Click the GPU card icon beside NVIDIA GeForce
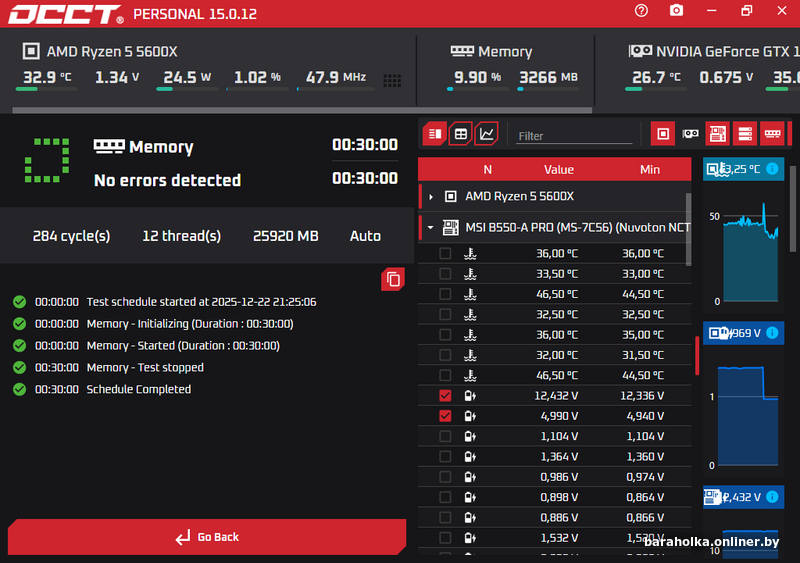 [640, 51]
